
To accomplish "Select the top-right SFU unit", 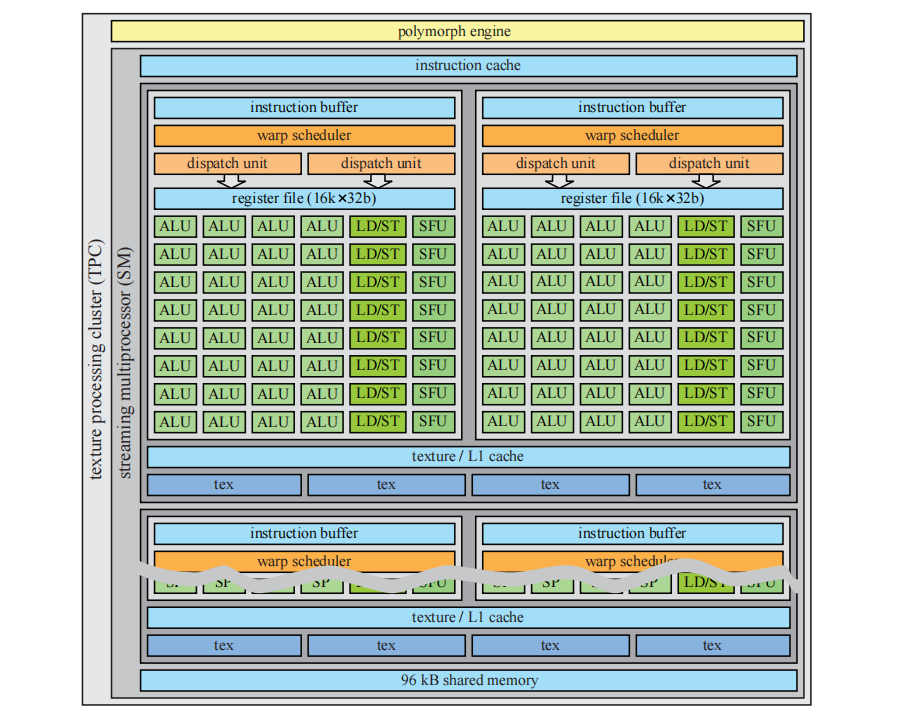I will pos(760,226).
